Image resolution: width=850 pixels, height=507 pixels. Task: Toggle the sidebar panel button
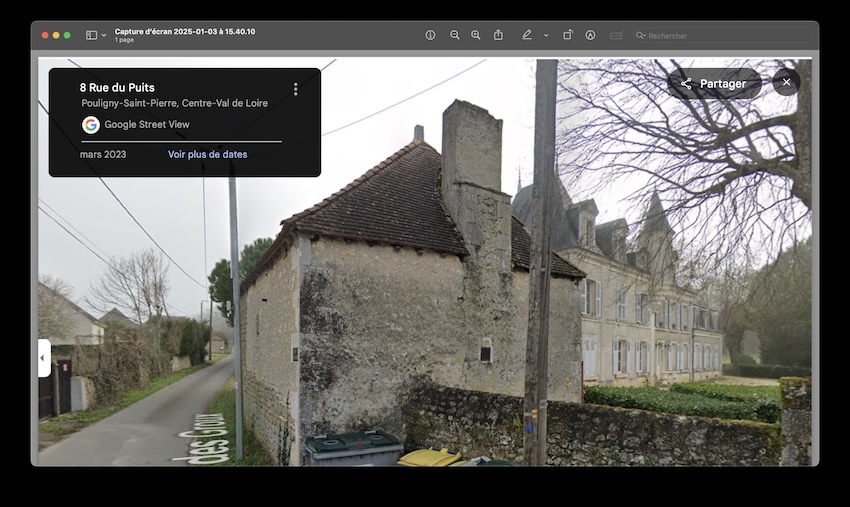(x=91, y=35)
